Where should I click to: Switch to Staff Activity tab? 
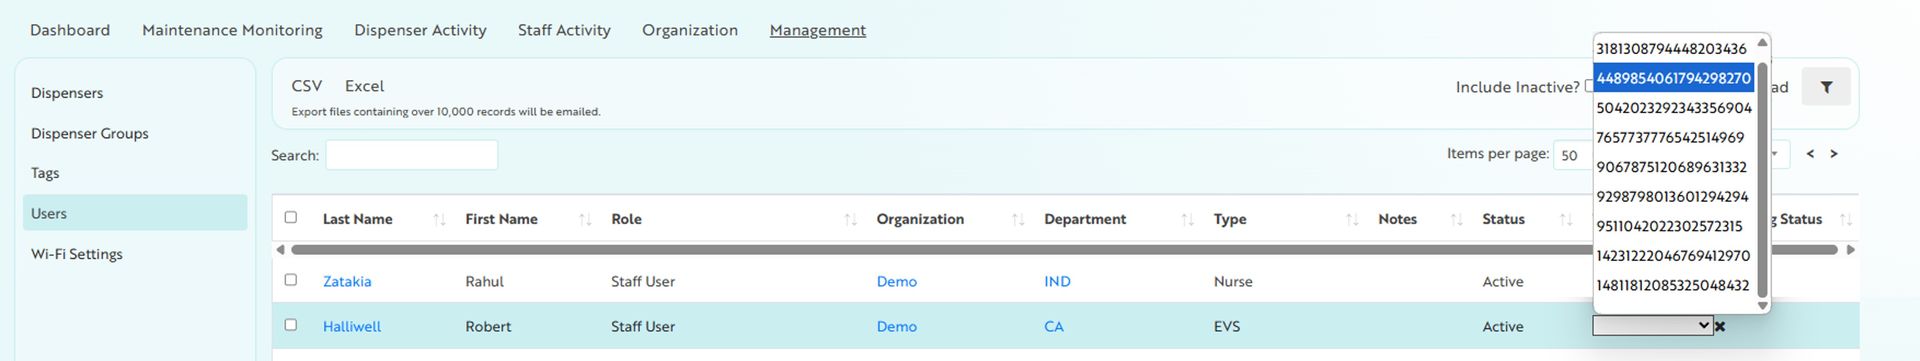(564, 30)
